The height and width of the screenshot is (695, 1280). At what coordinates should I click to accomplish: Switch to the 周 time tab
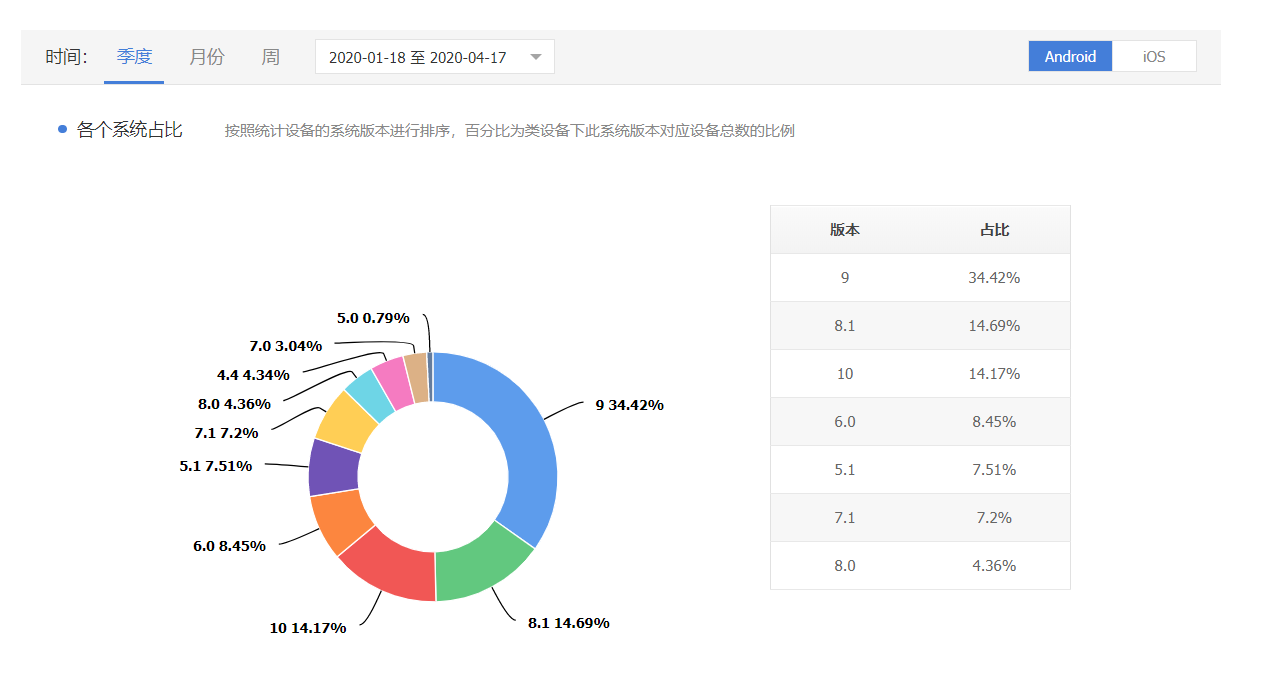point(270,57)
